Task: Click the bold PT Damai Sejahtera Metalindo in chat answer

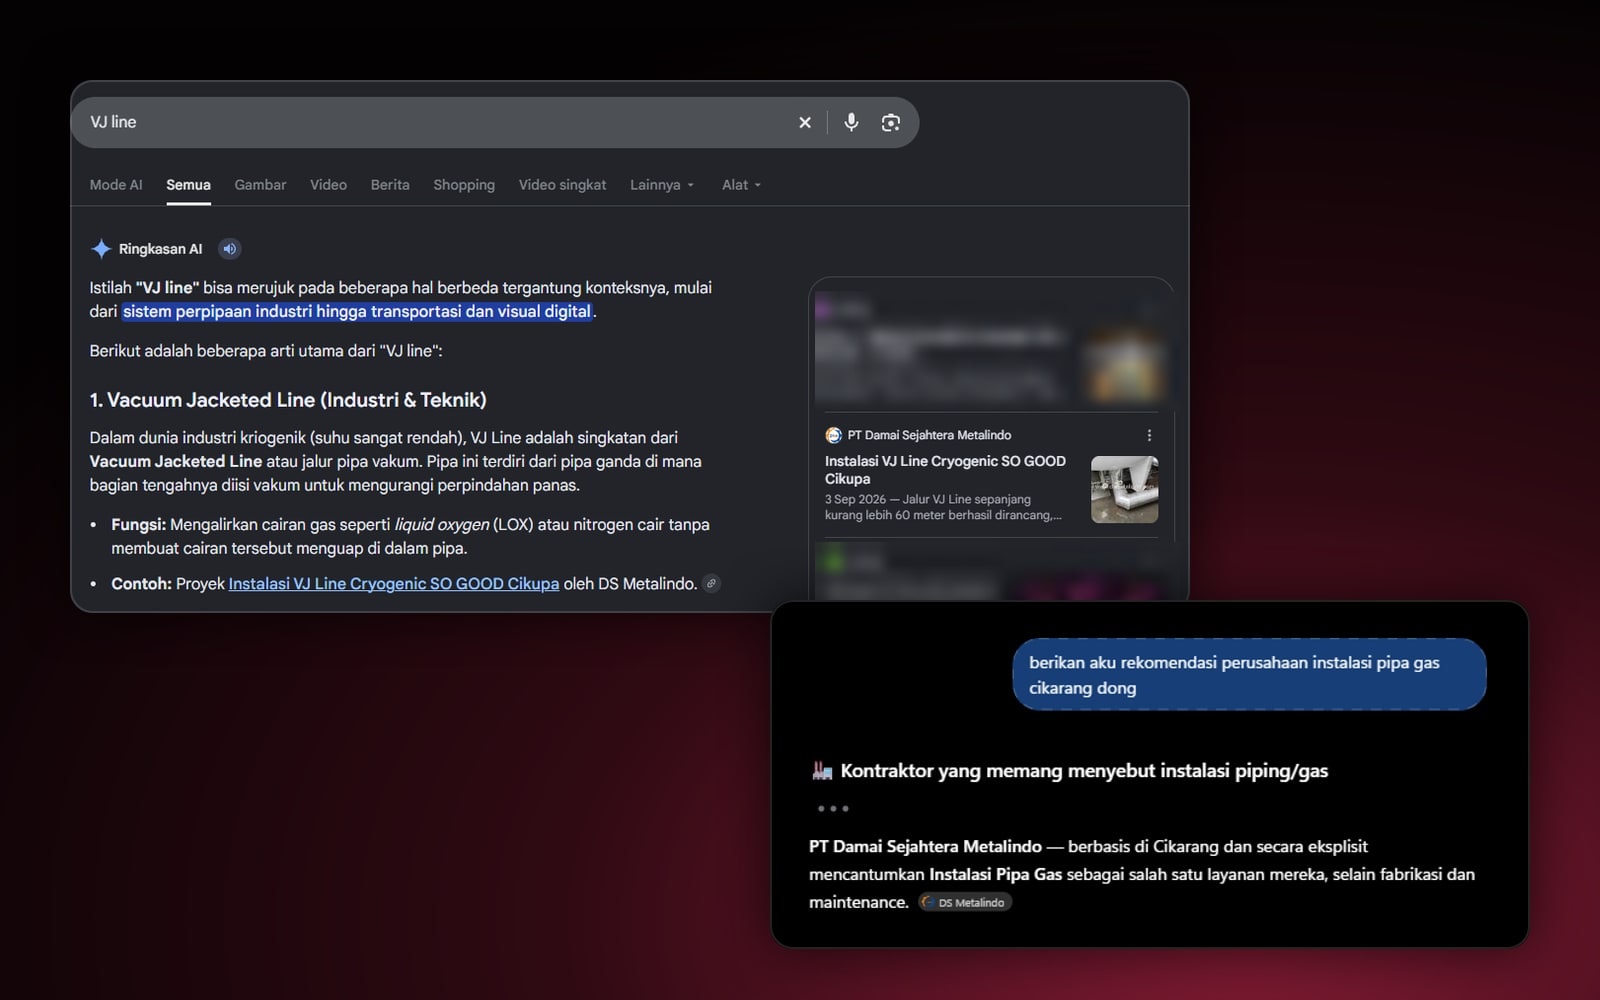Action: 925,846
